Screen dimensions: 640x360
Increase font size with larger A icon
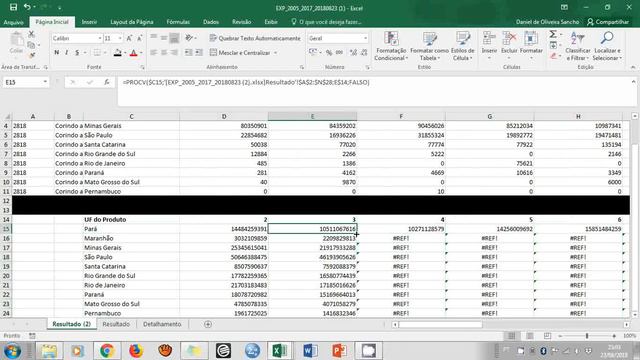tap(129, 38)
